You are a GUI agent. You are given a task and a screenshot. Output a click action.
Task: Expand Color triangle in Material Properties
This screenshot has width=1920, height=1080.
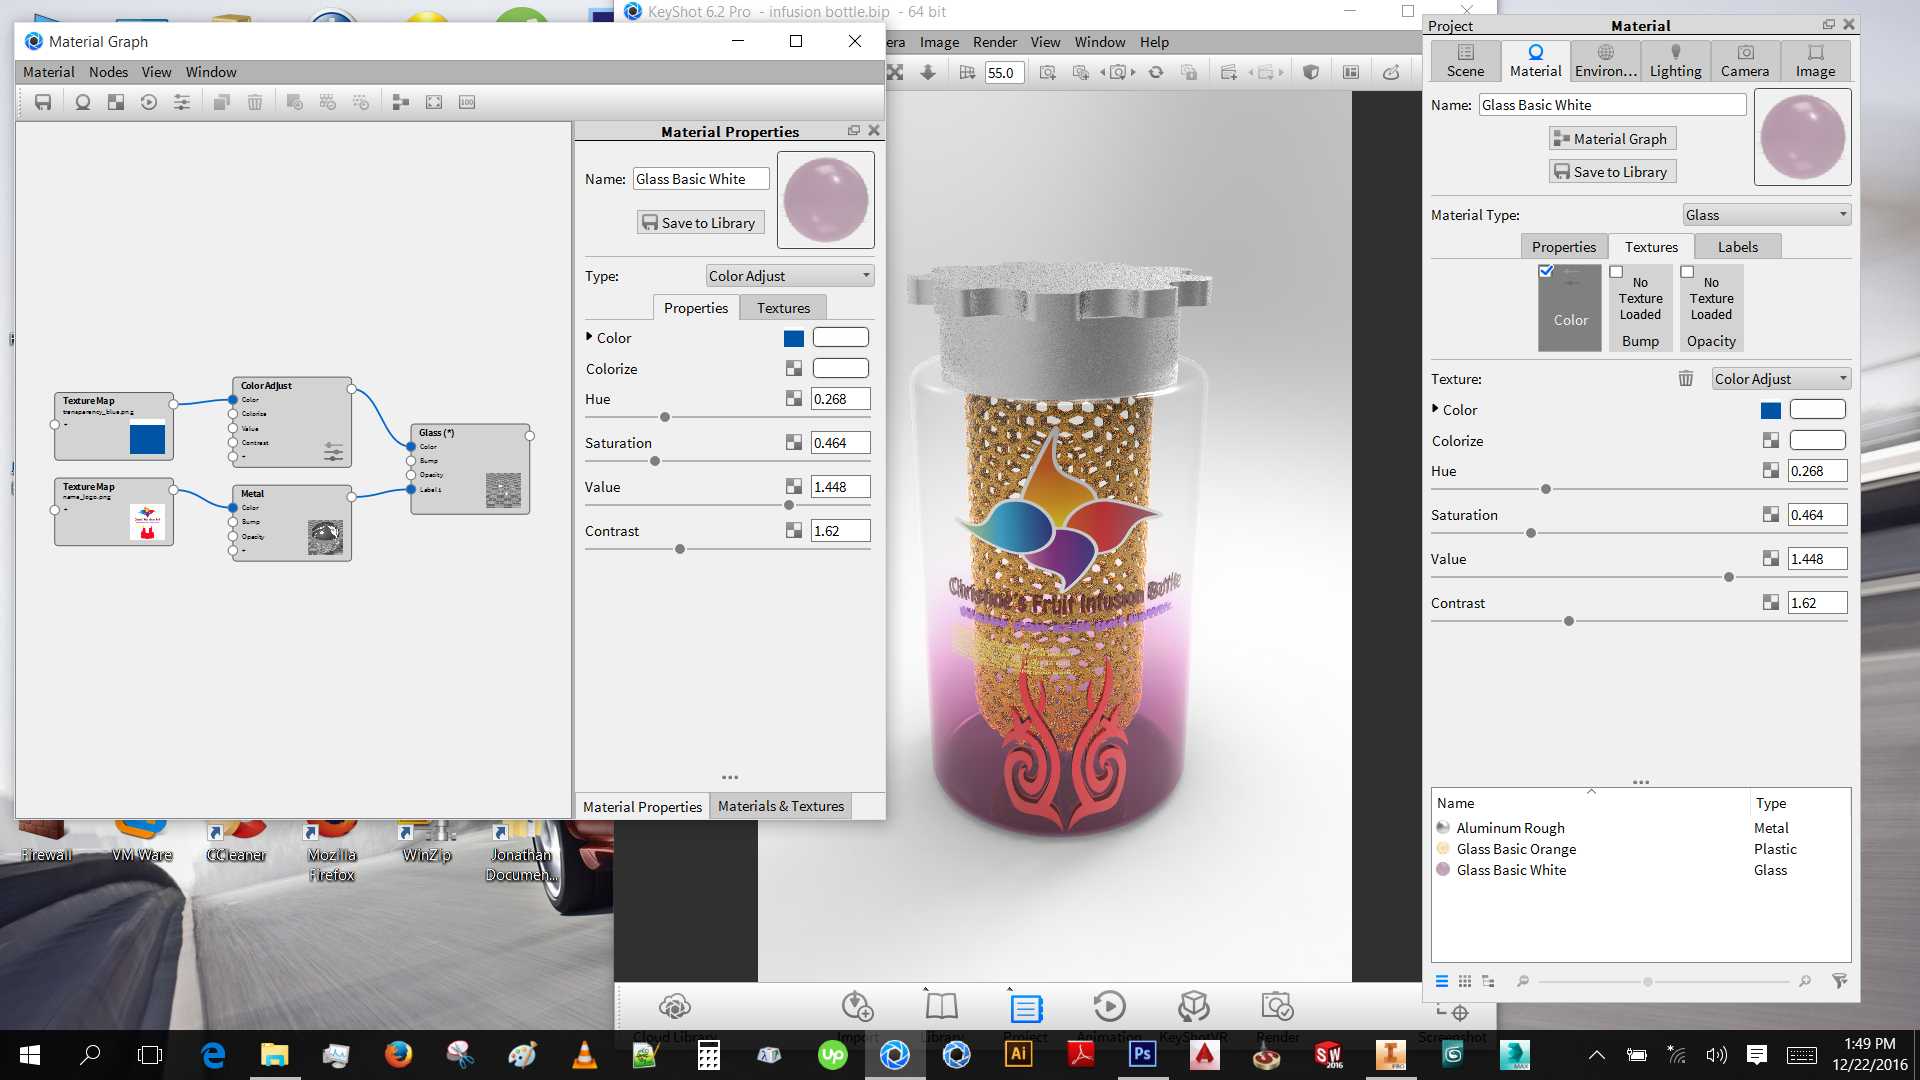point(589,337)
